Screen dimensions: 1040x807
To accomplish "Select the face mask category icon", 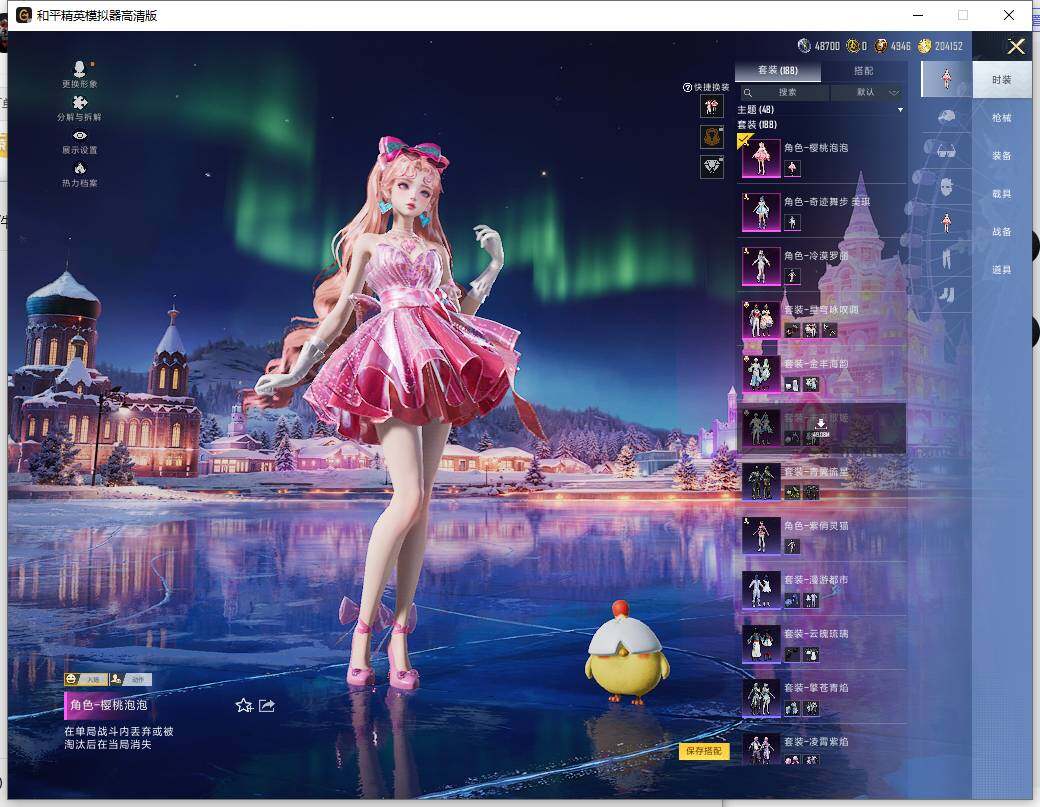I will point(945,187).
